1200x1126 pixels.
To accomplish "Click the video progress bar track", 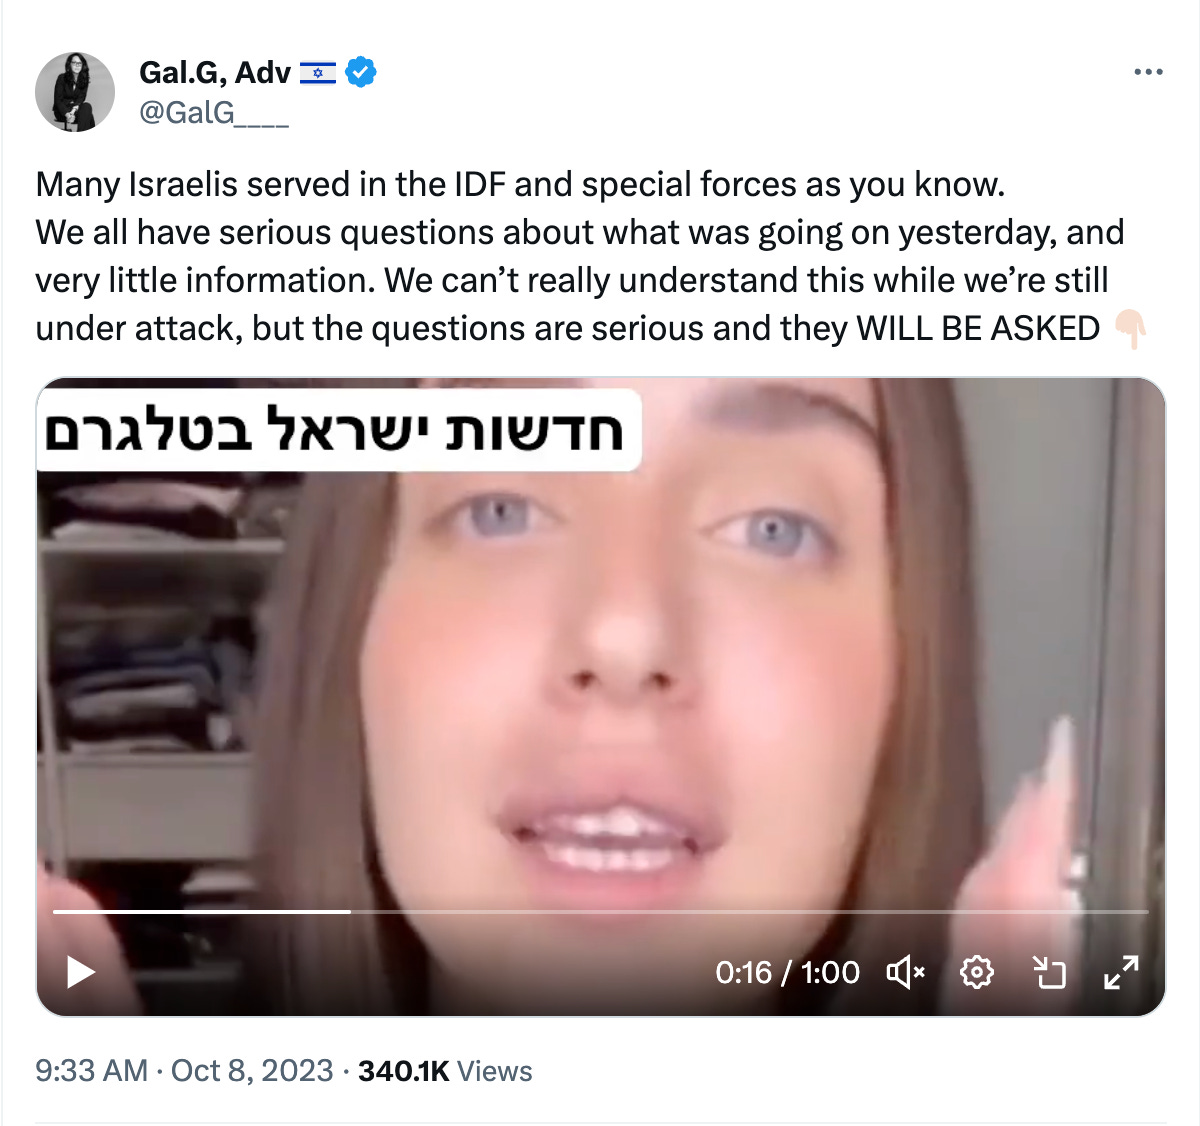I will coord(600,911).
